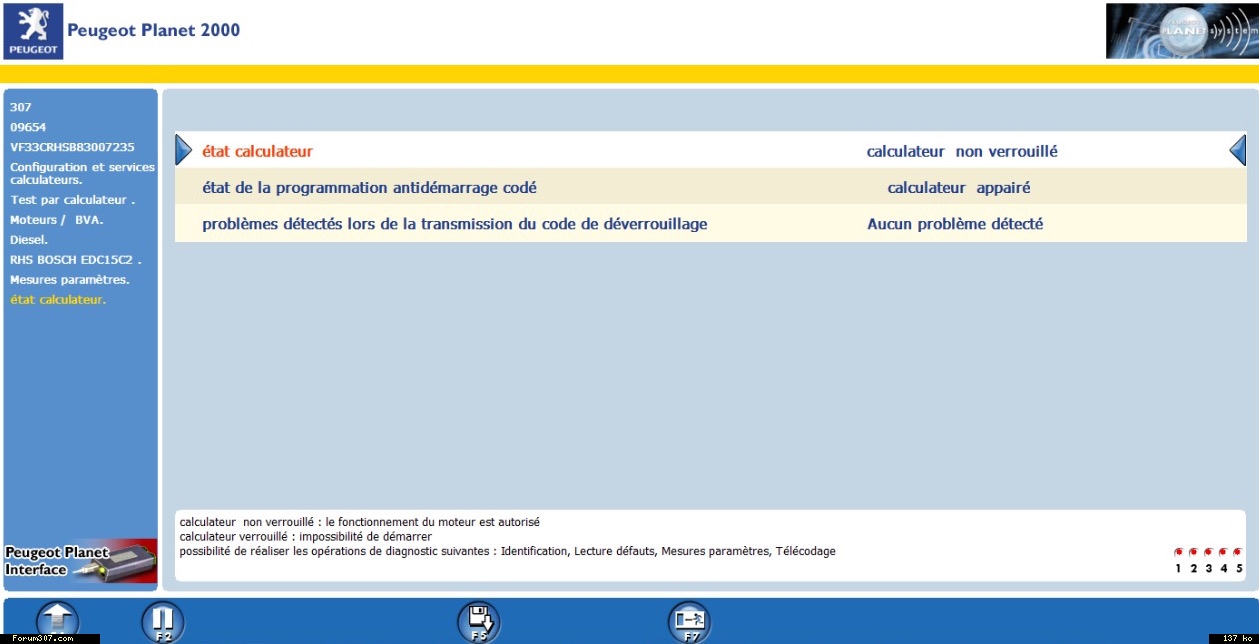The image size is (1259, 644).
Task: Click the value calculateur appairé
Action: 959,187
